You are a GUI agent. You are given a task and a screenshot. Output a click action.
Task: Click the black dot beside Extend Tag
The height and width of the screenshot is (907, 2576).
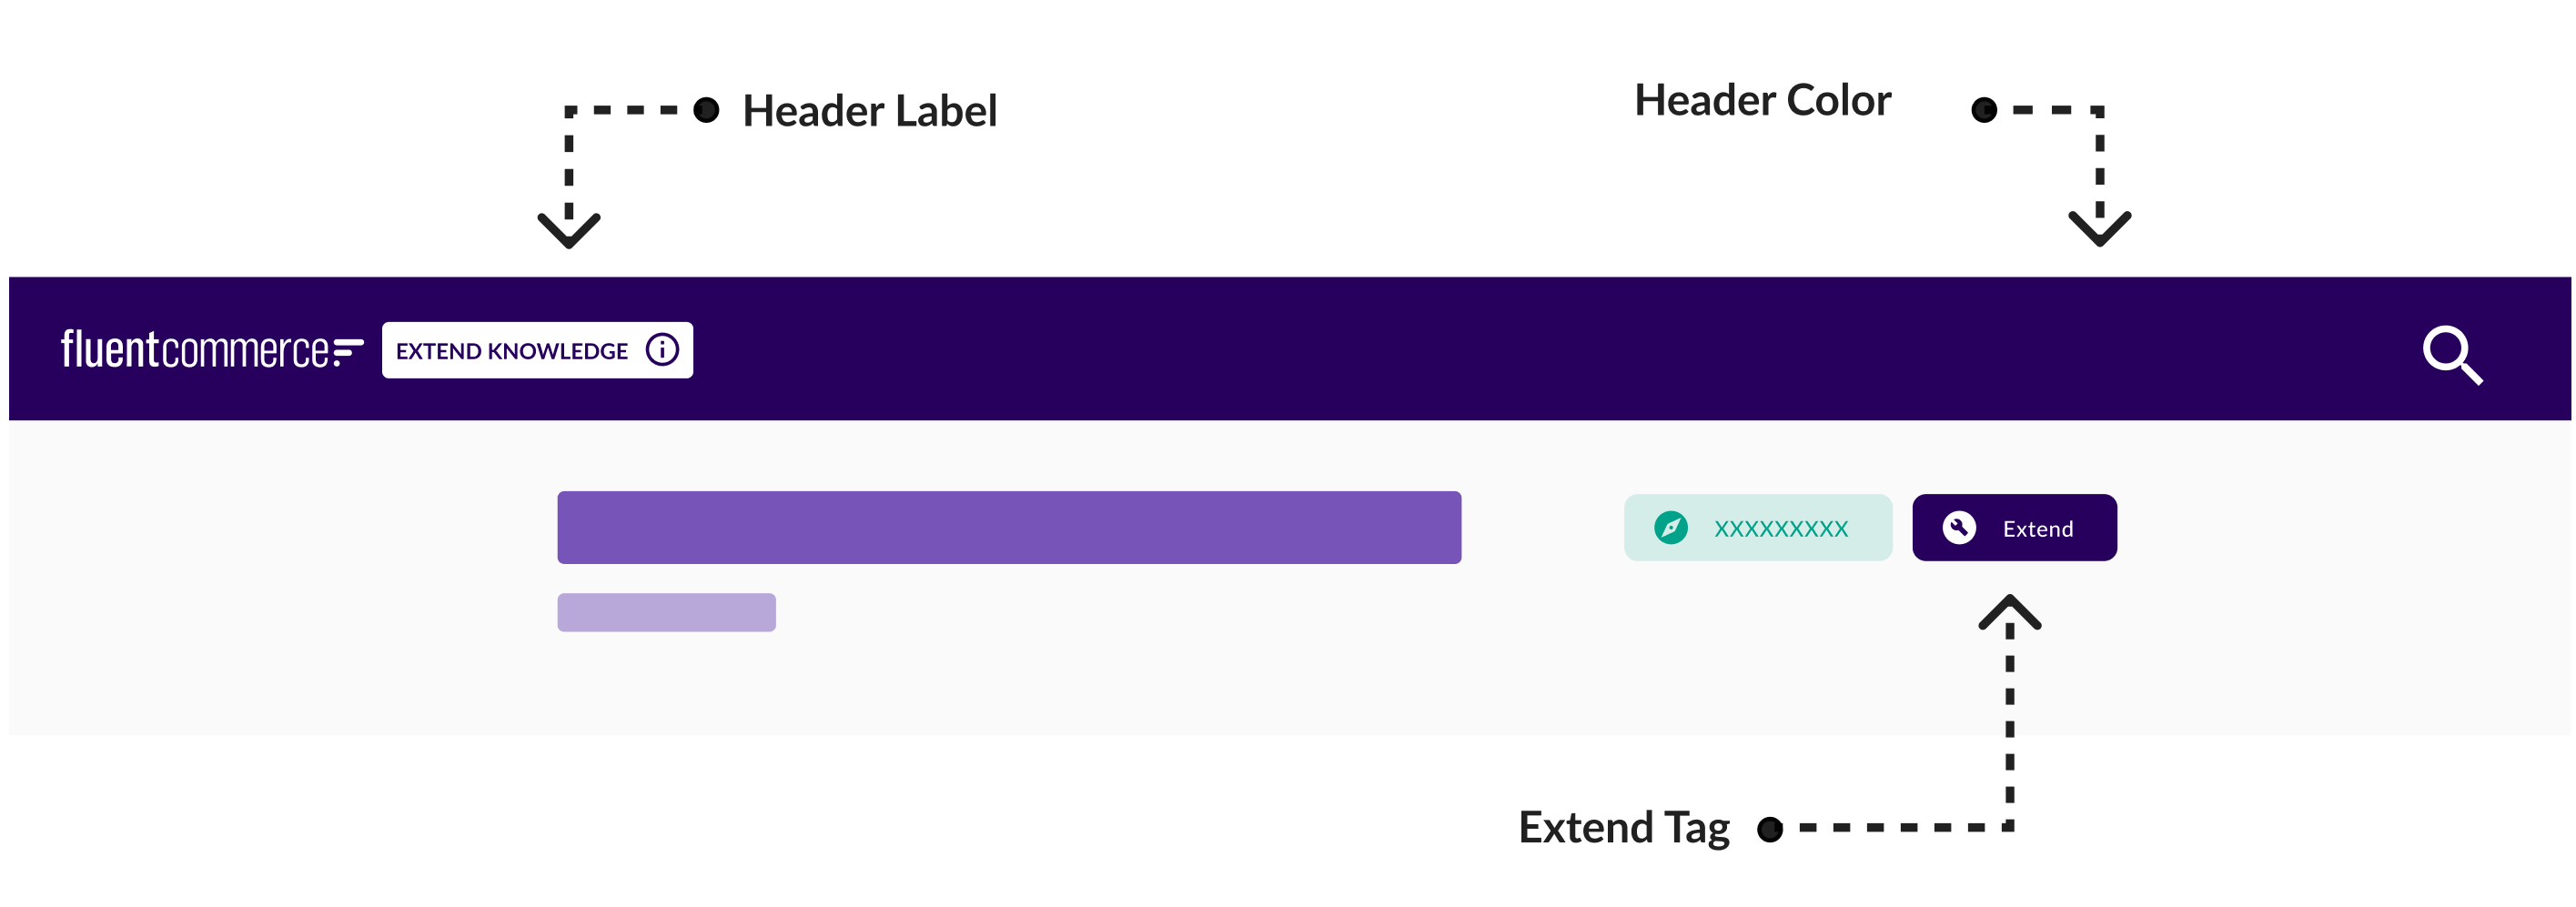[x=1769, y=829]
